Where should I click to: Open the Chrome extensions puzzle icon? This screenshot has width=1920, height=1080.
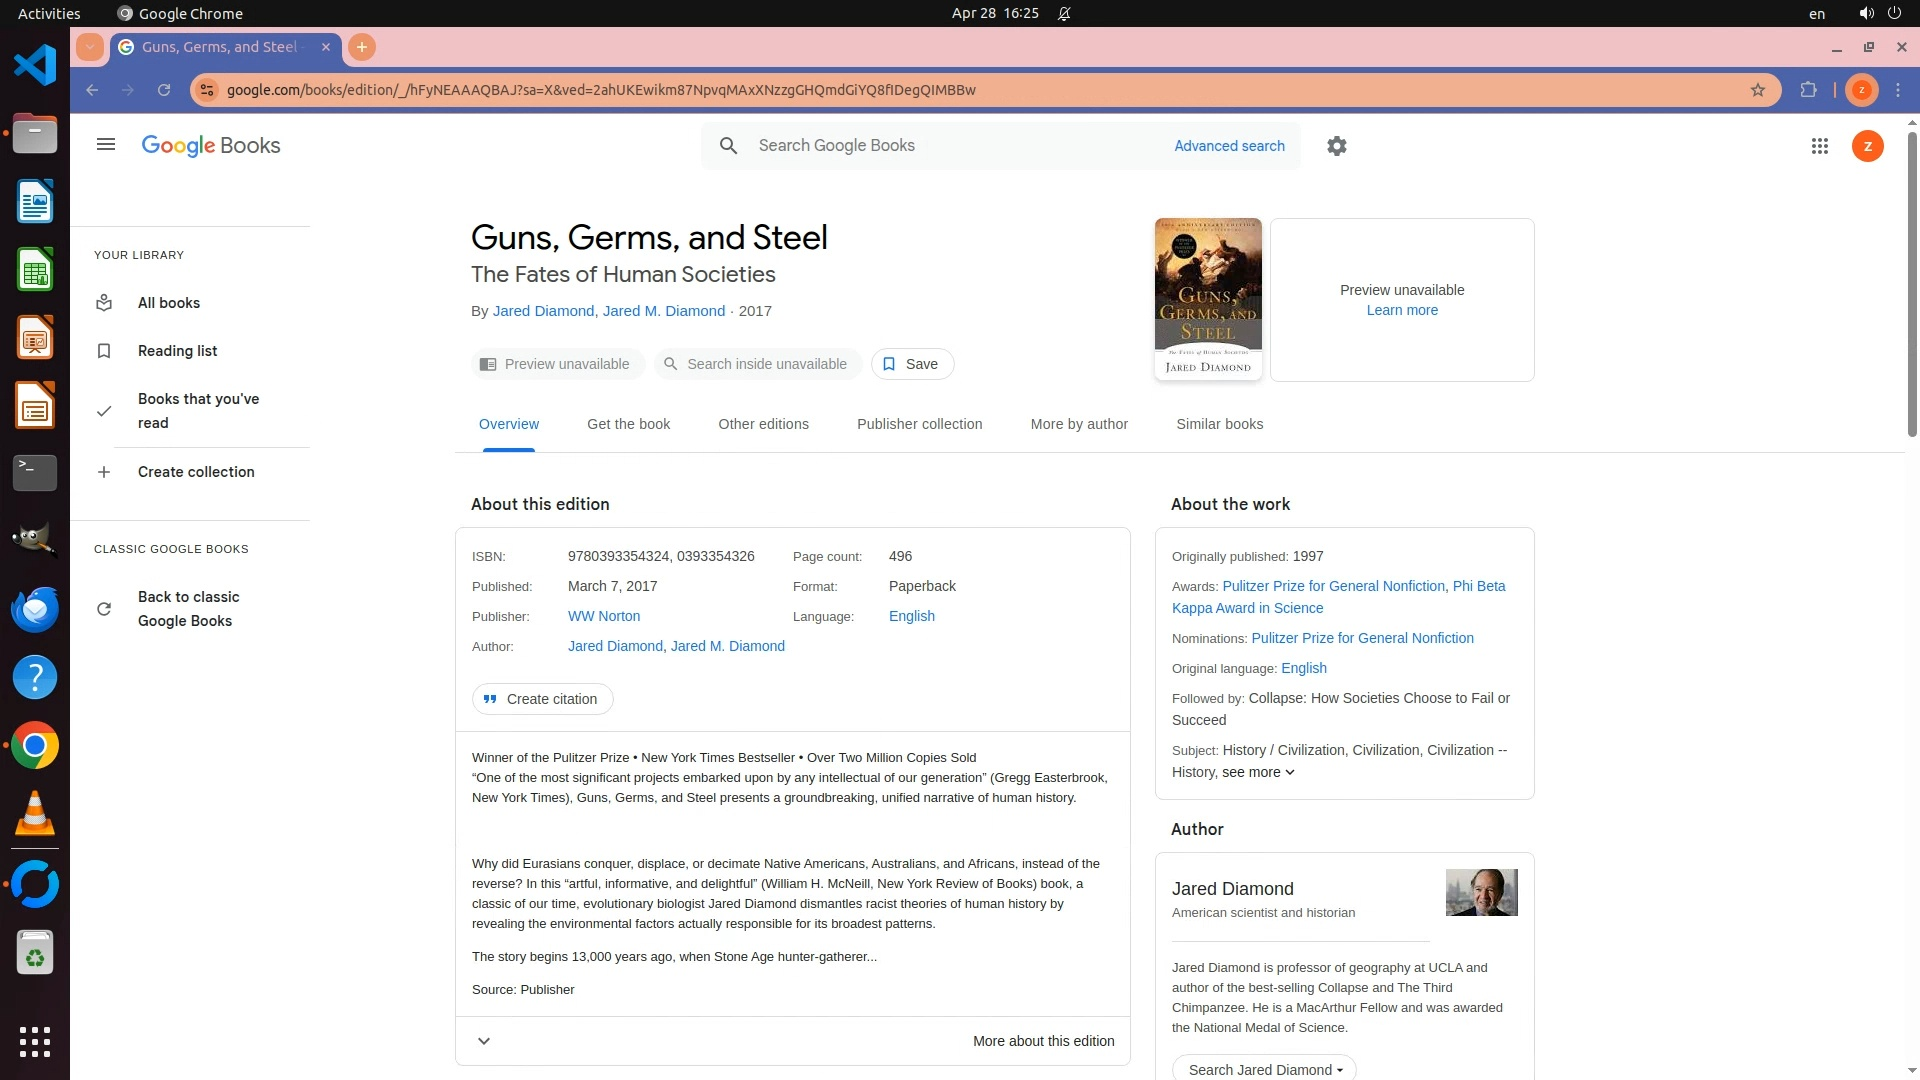pyautogui.click(x=1808, y=90)
